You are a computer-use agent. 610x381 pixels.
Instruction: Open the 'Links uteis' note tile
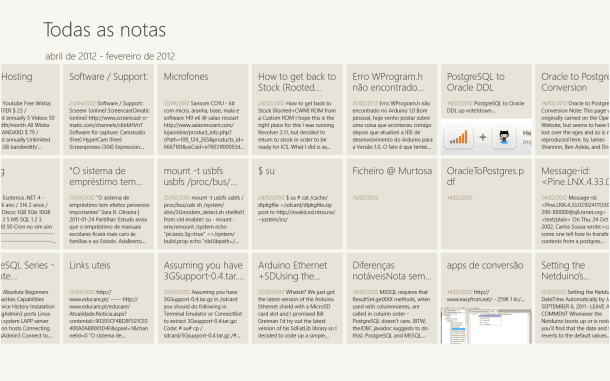pos(109,298)
